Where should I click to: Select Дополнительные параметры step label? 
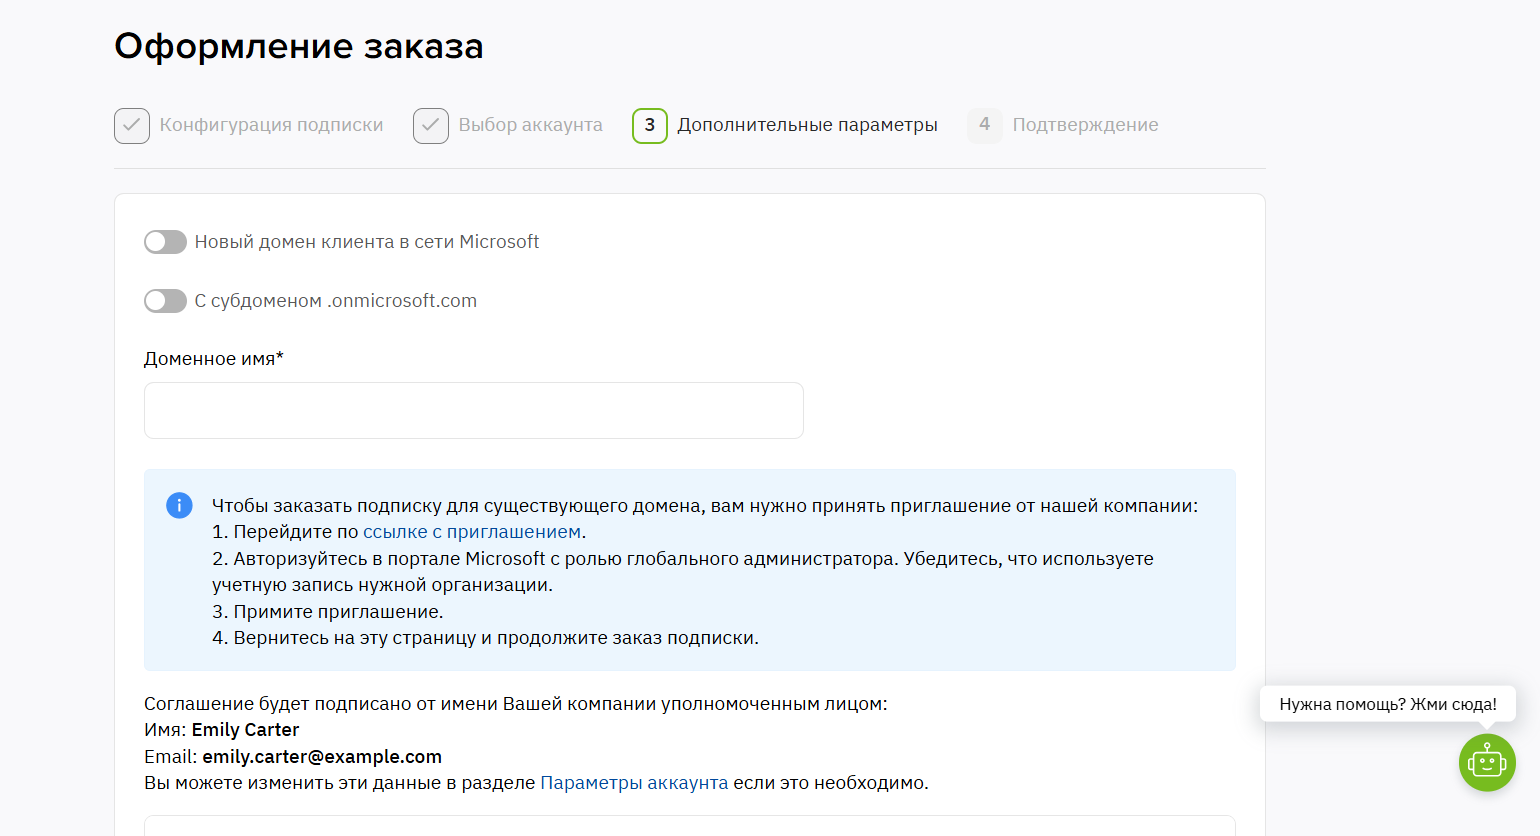pyautogui.click(x=807, y=125)
